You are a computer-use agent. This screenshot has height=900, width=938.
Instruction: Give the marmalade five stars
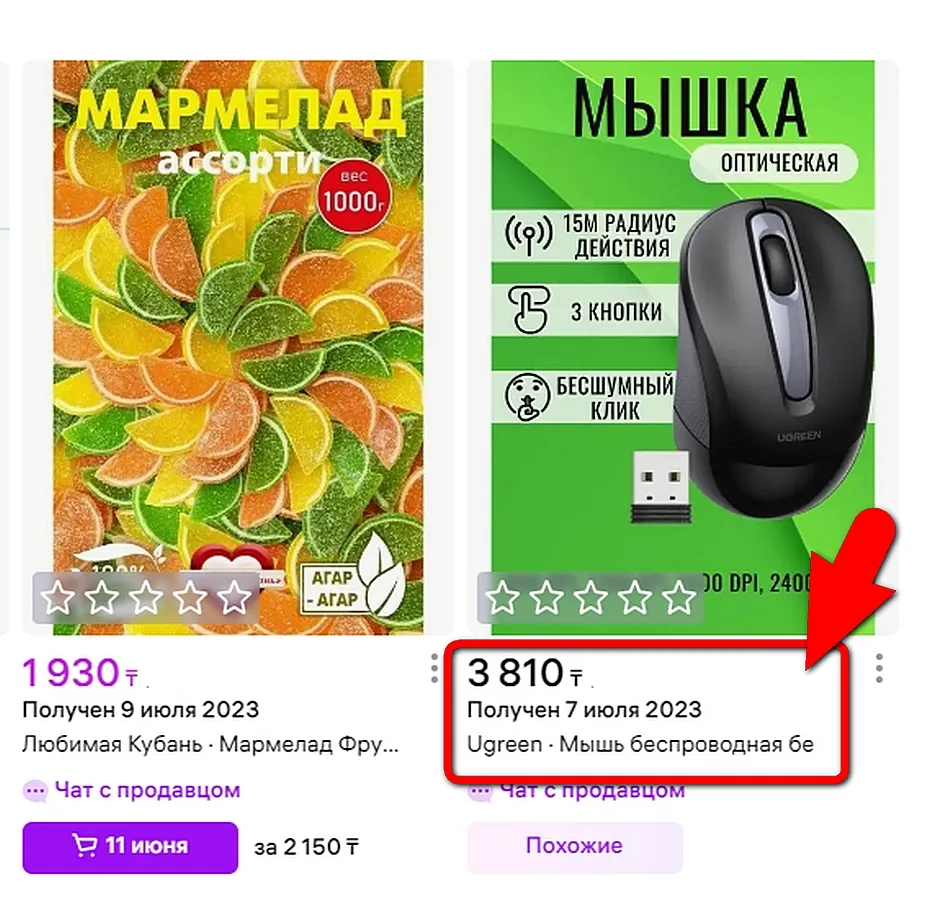(234, 598)
